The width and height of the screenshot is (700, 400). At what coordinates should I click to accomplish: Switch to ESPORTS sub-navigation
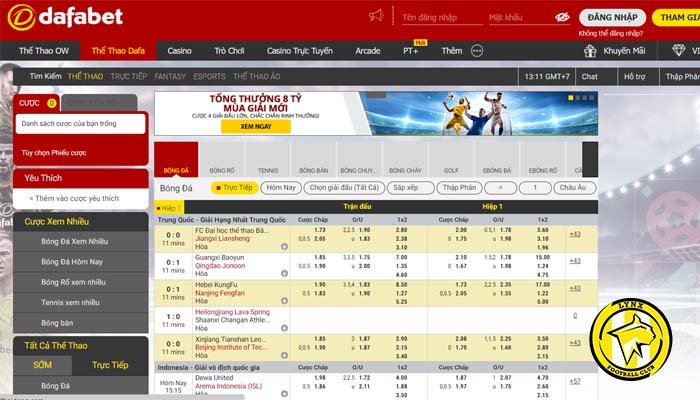tap(209, 76)
